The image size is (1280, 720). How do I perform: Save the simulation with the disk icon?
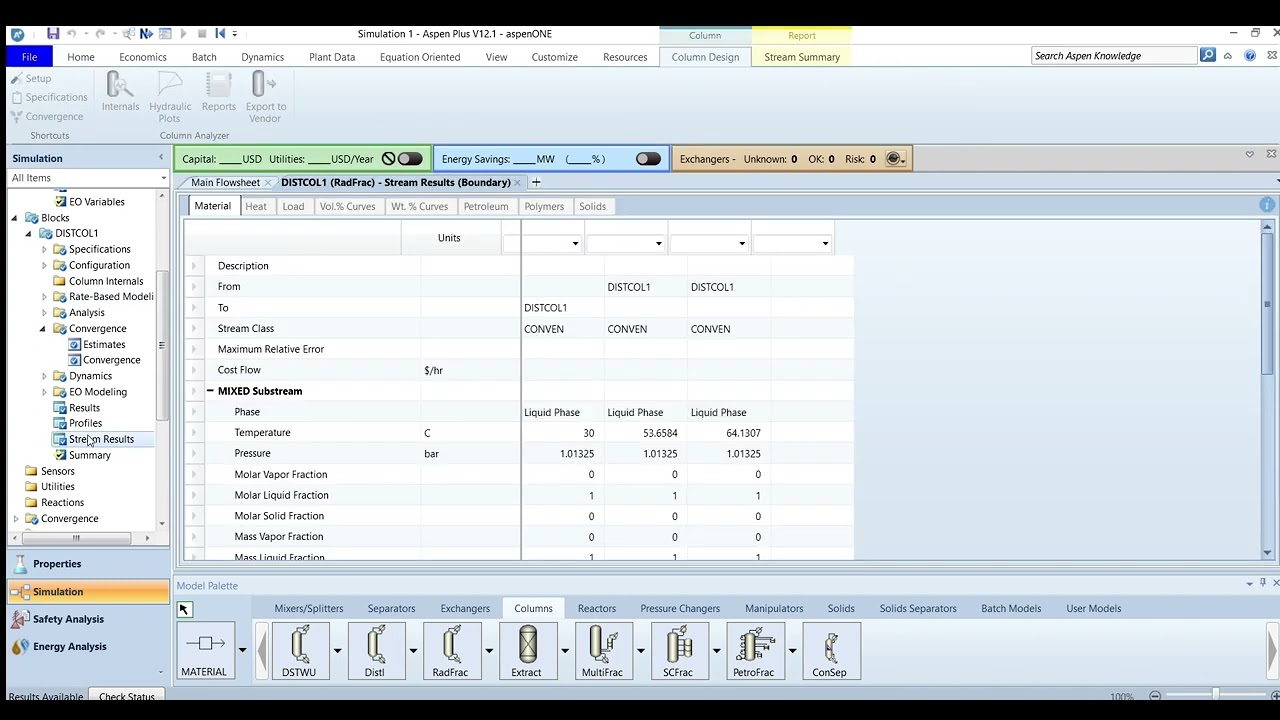point(53,34)
